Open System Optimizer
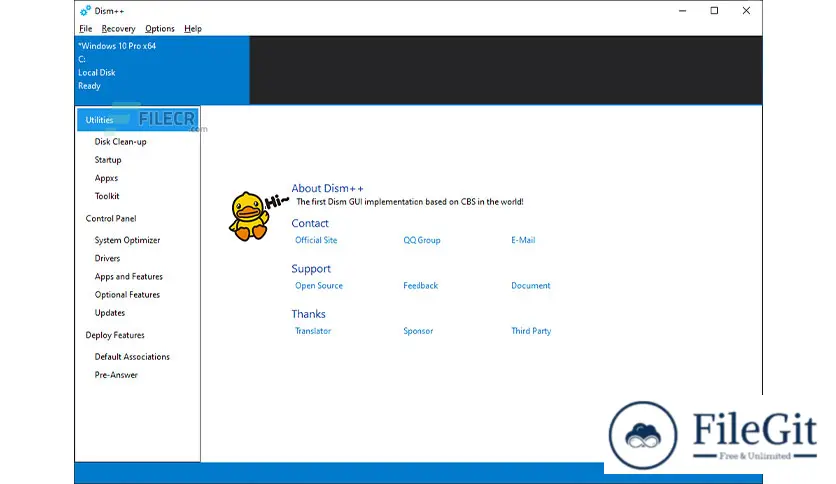Screen dimensions: 836x484 (127, 240)
